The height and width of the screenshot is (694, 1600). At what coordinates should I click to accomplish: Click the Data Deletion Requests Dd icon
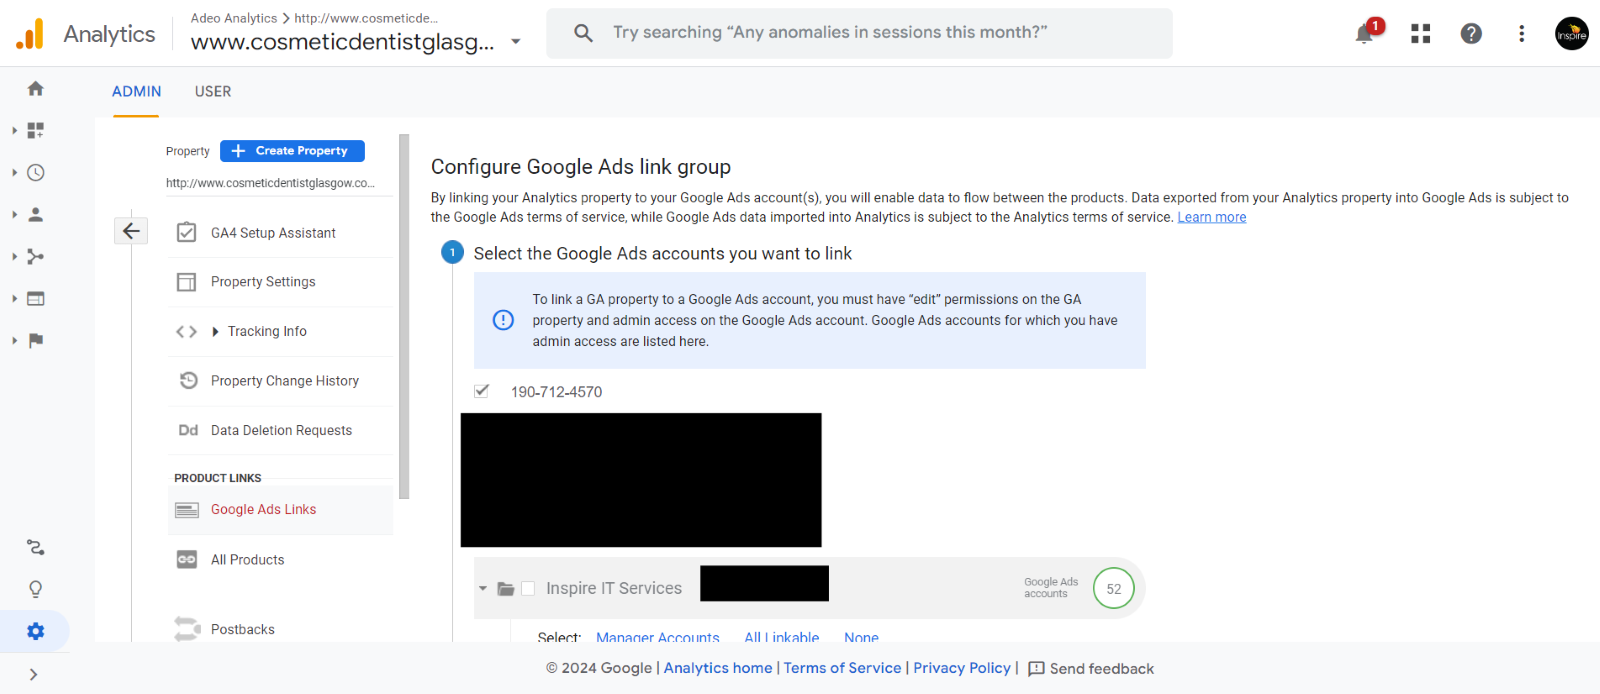coord(188,431)
